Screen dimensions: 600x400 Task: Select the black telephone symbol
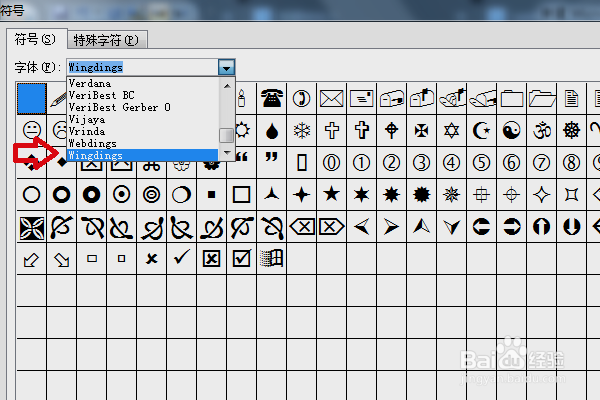[x=272, y=99]
